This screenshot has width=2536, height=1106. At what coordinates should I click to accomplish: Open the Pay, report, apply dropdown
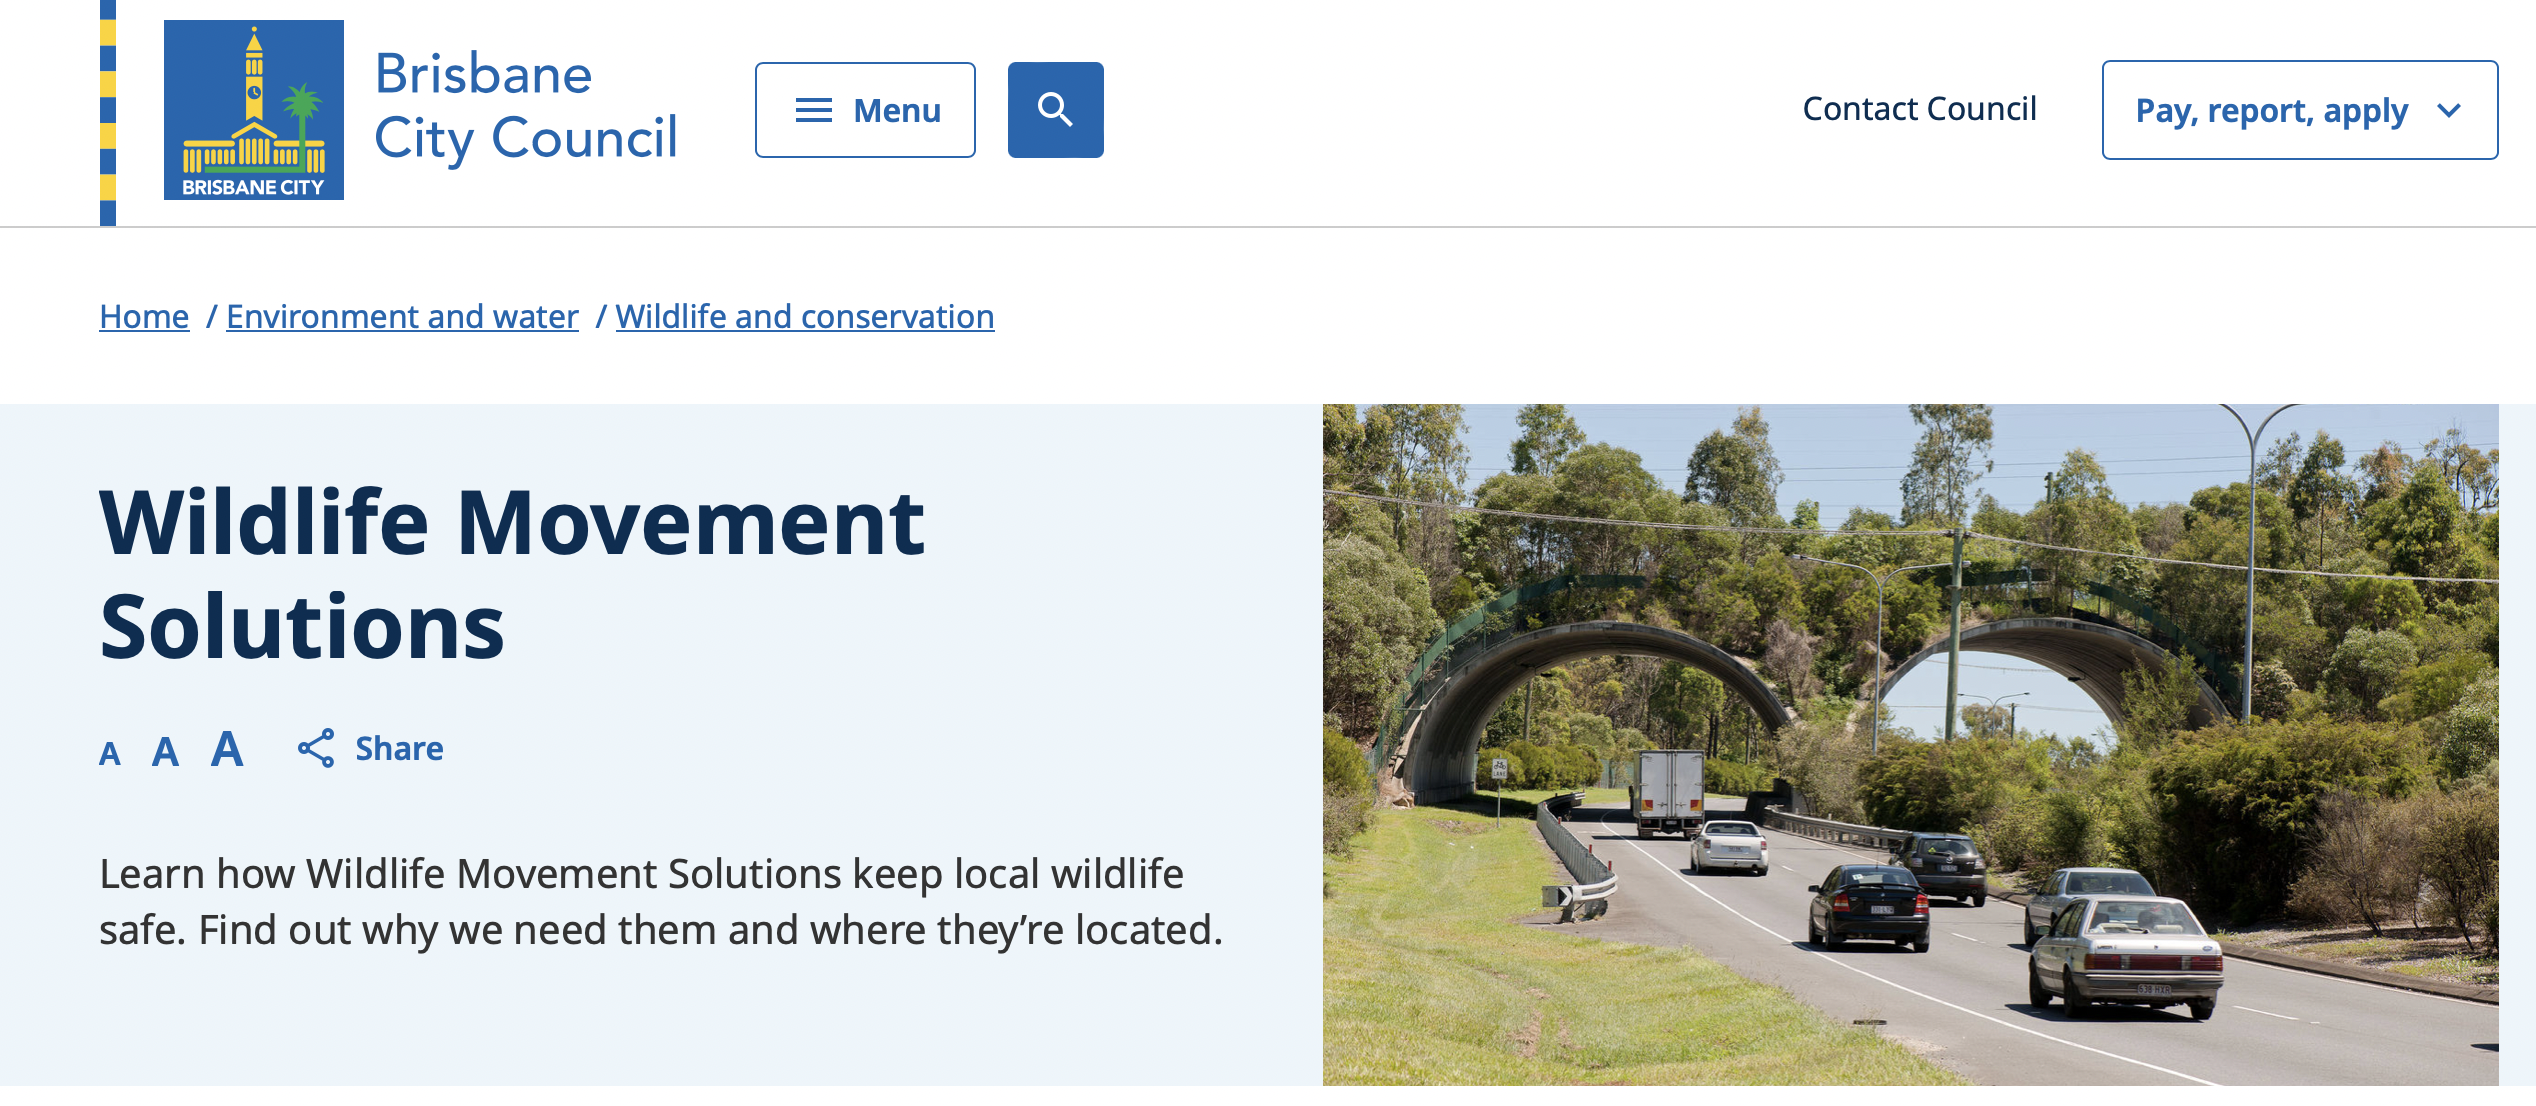pyautogui.click(x=2300, y=110)
